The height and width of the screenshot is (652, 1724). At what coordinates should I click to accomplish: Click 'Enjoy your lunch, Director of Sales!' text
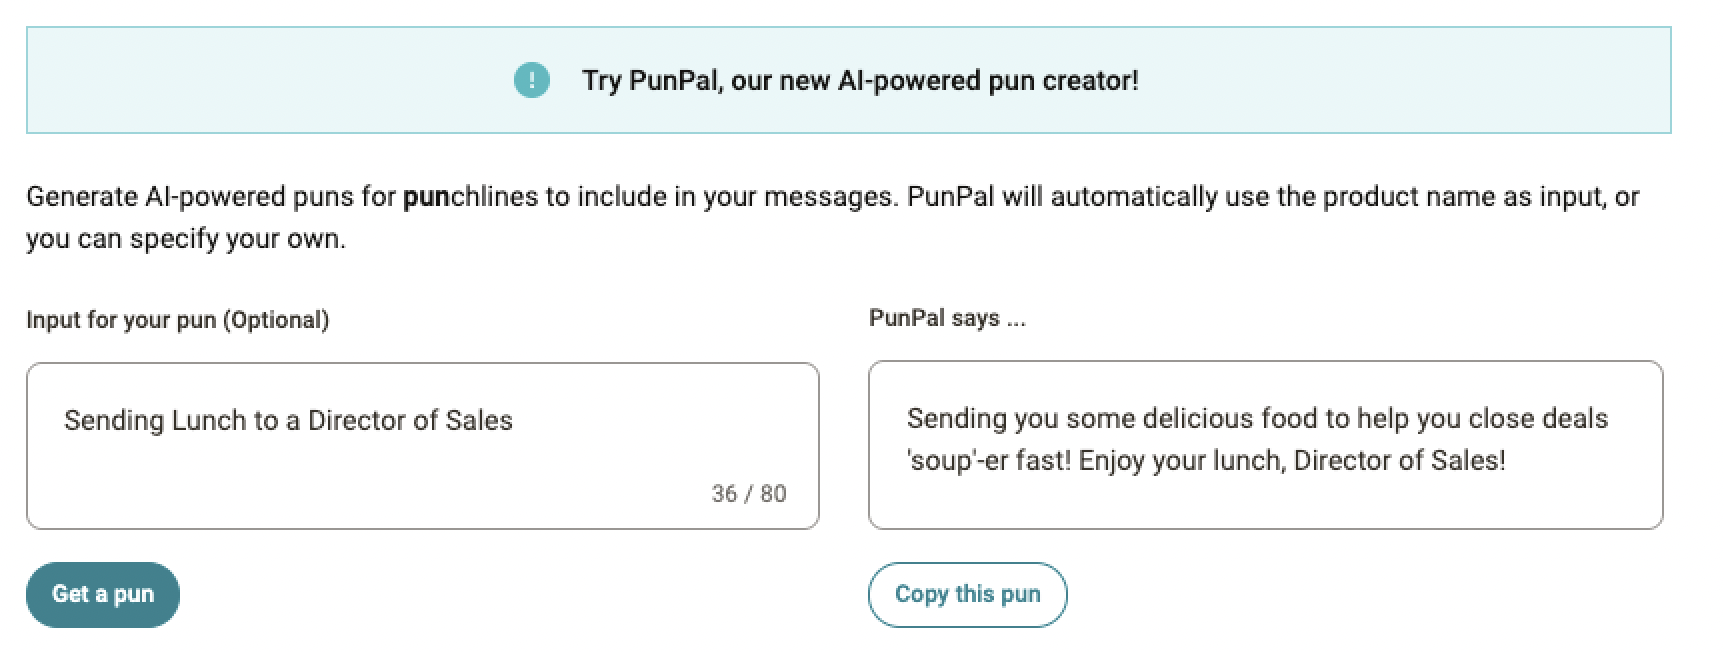(x=1292, y=461)
